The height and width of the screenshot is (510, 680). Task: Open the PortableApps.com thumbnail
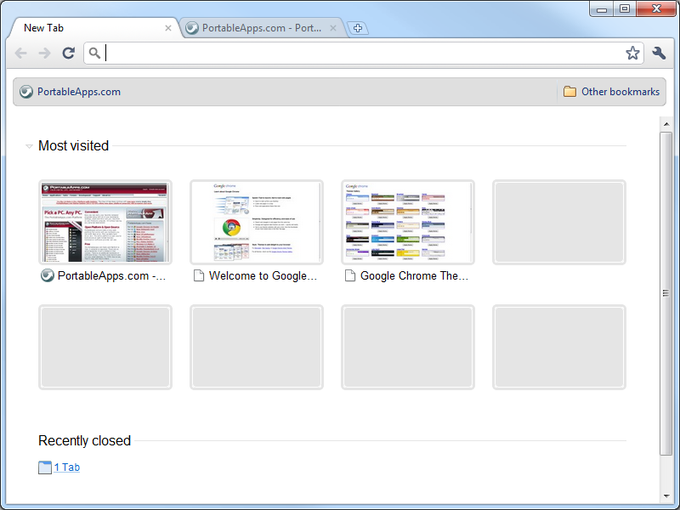click(x=105, y=222)
